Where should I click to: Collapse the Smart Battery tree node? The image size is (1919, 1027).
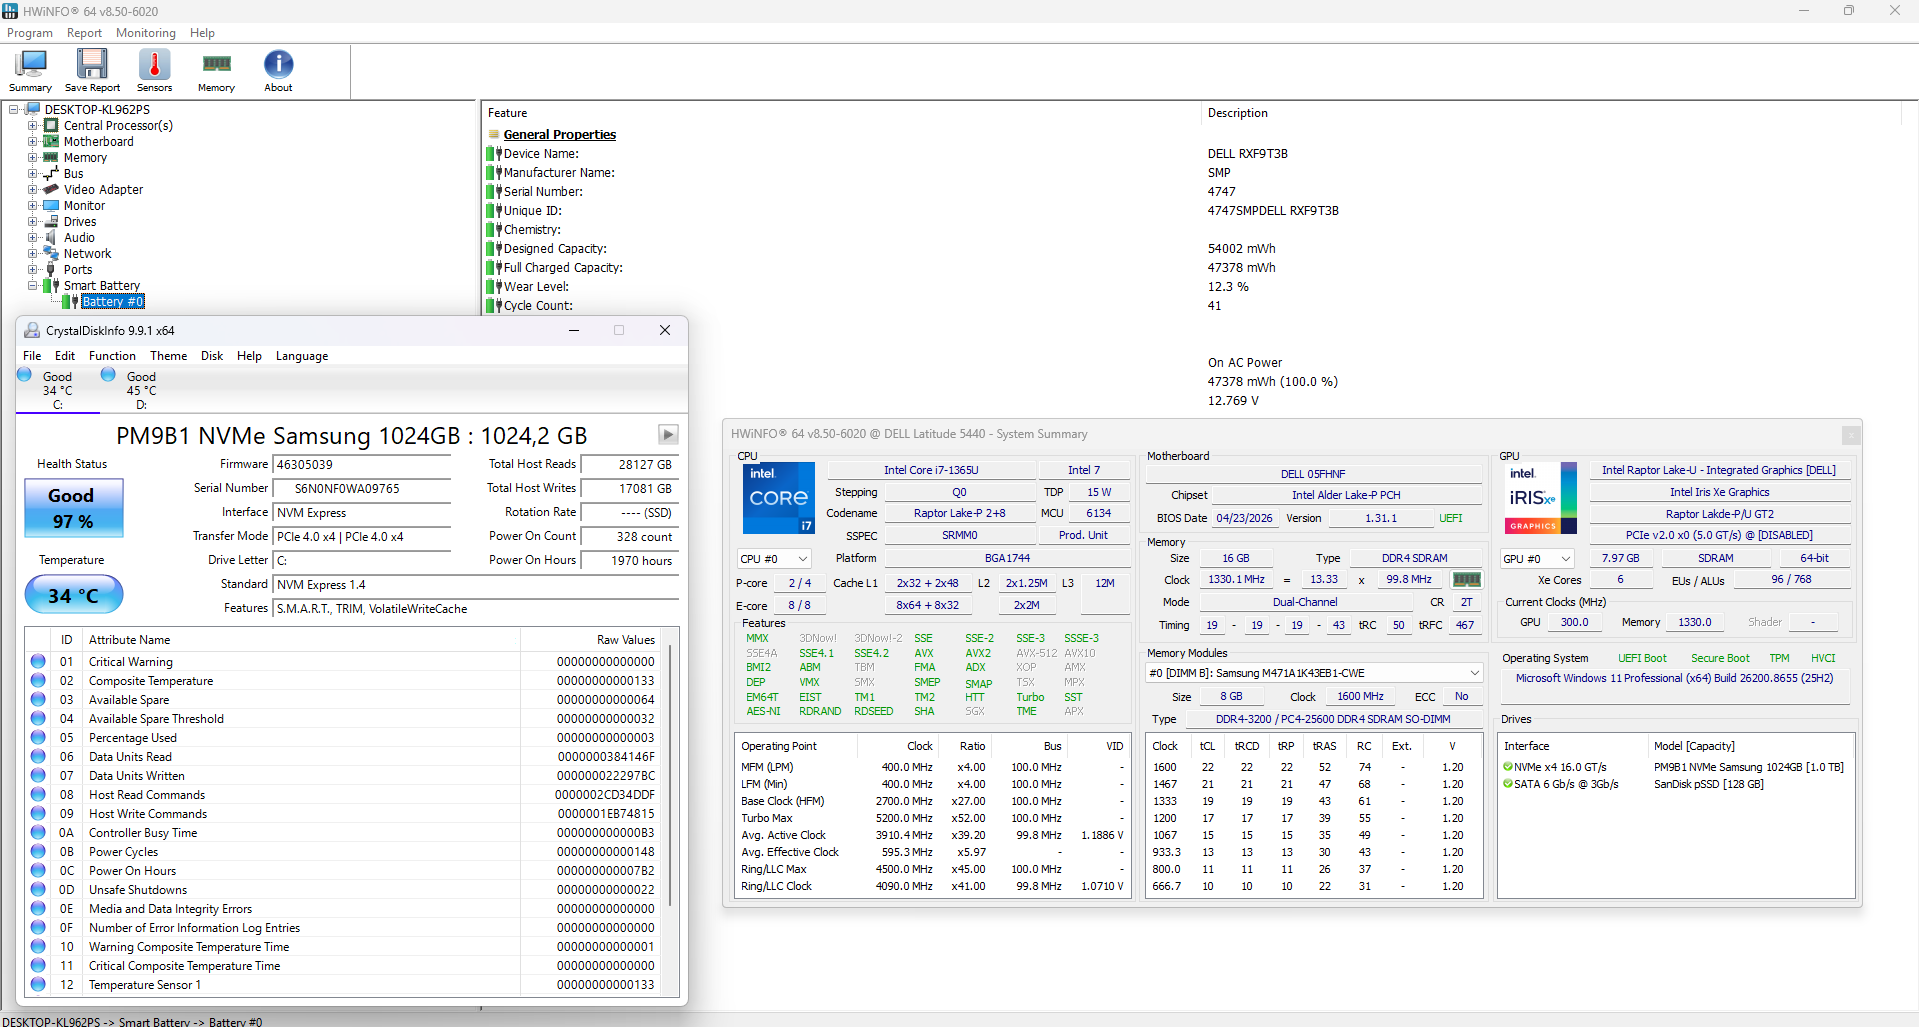click(x=33, y=286)
